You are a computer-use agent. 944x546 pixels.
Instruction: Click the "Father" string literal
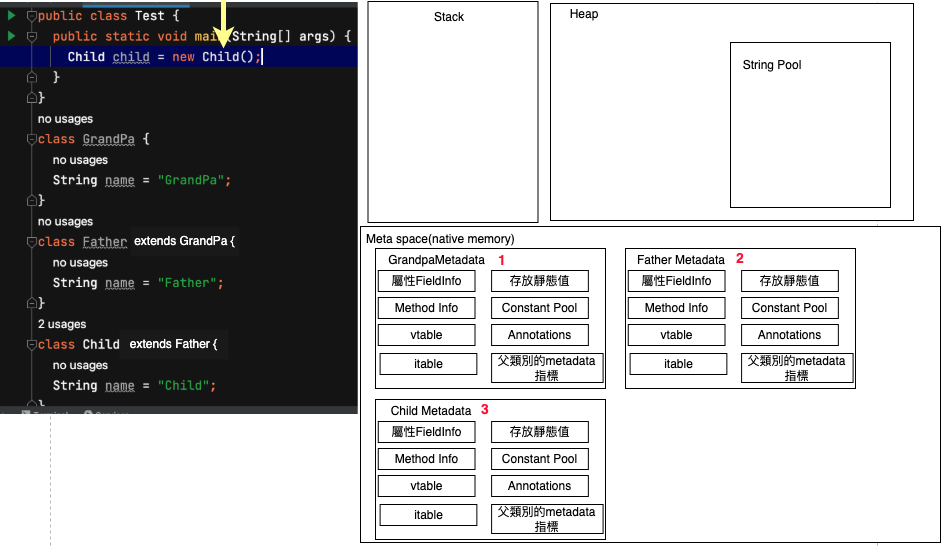pyautogui.click(x=187, y=283)
